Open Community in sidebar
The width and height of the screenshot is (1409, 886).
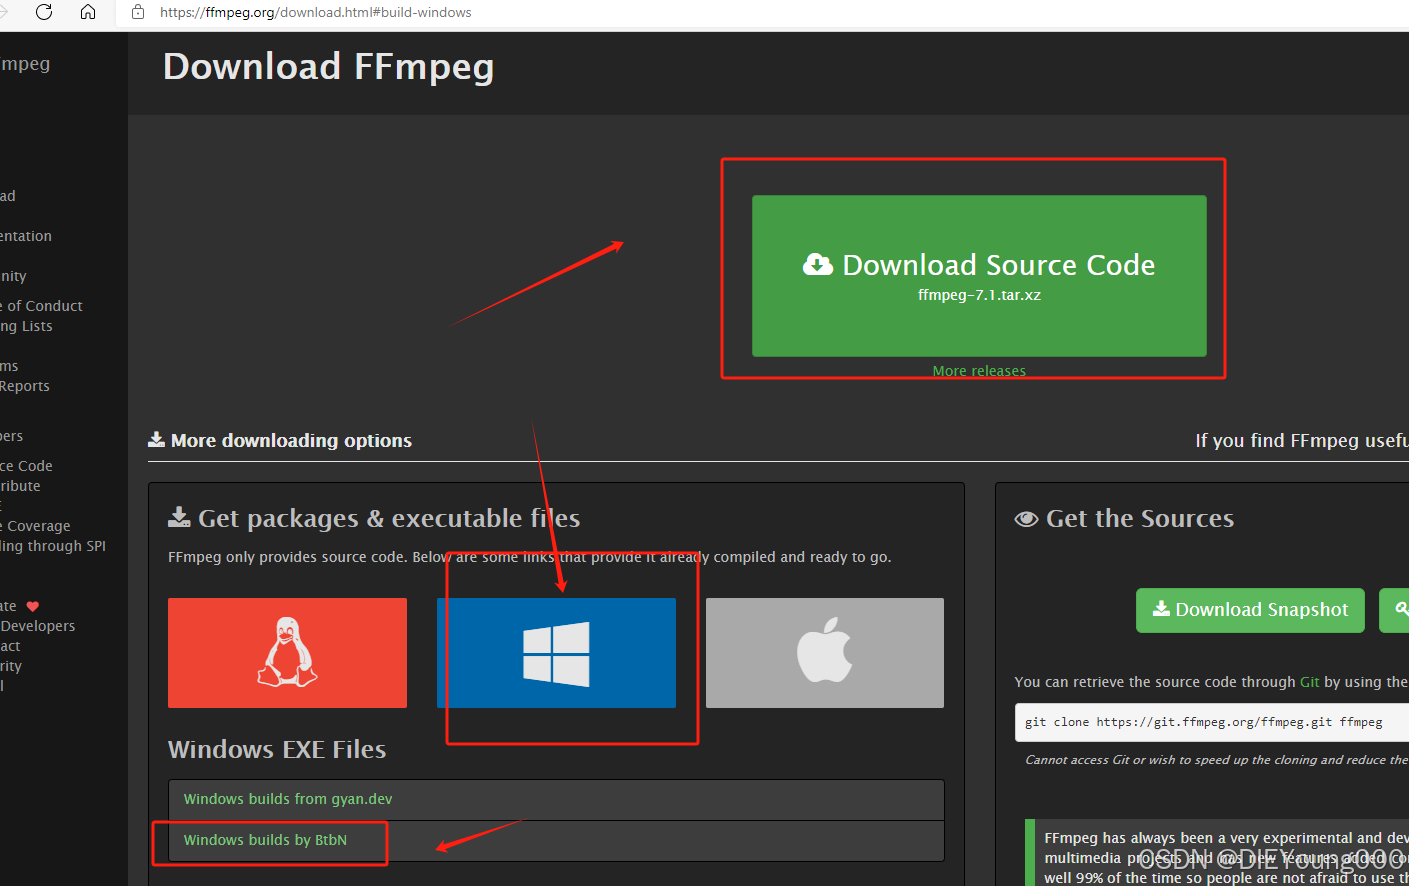tap(13, 276)
